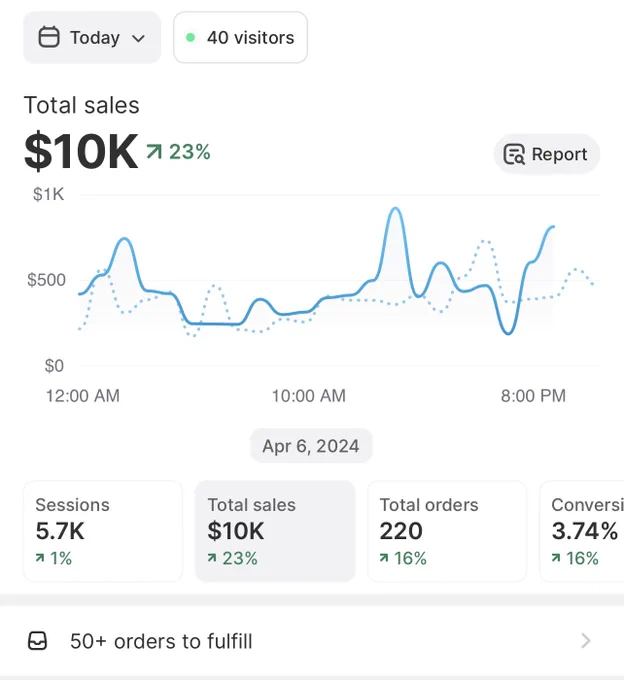The width and height of the screenshot is (624, 680).
Task: Click the green live visitors dot
Action: [190, 37]
